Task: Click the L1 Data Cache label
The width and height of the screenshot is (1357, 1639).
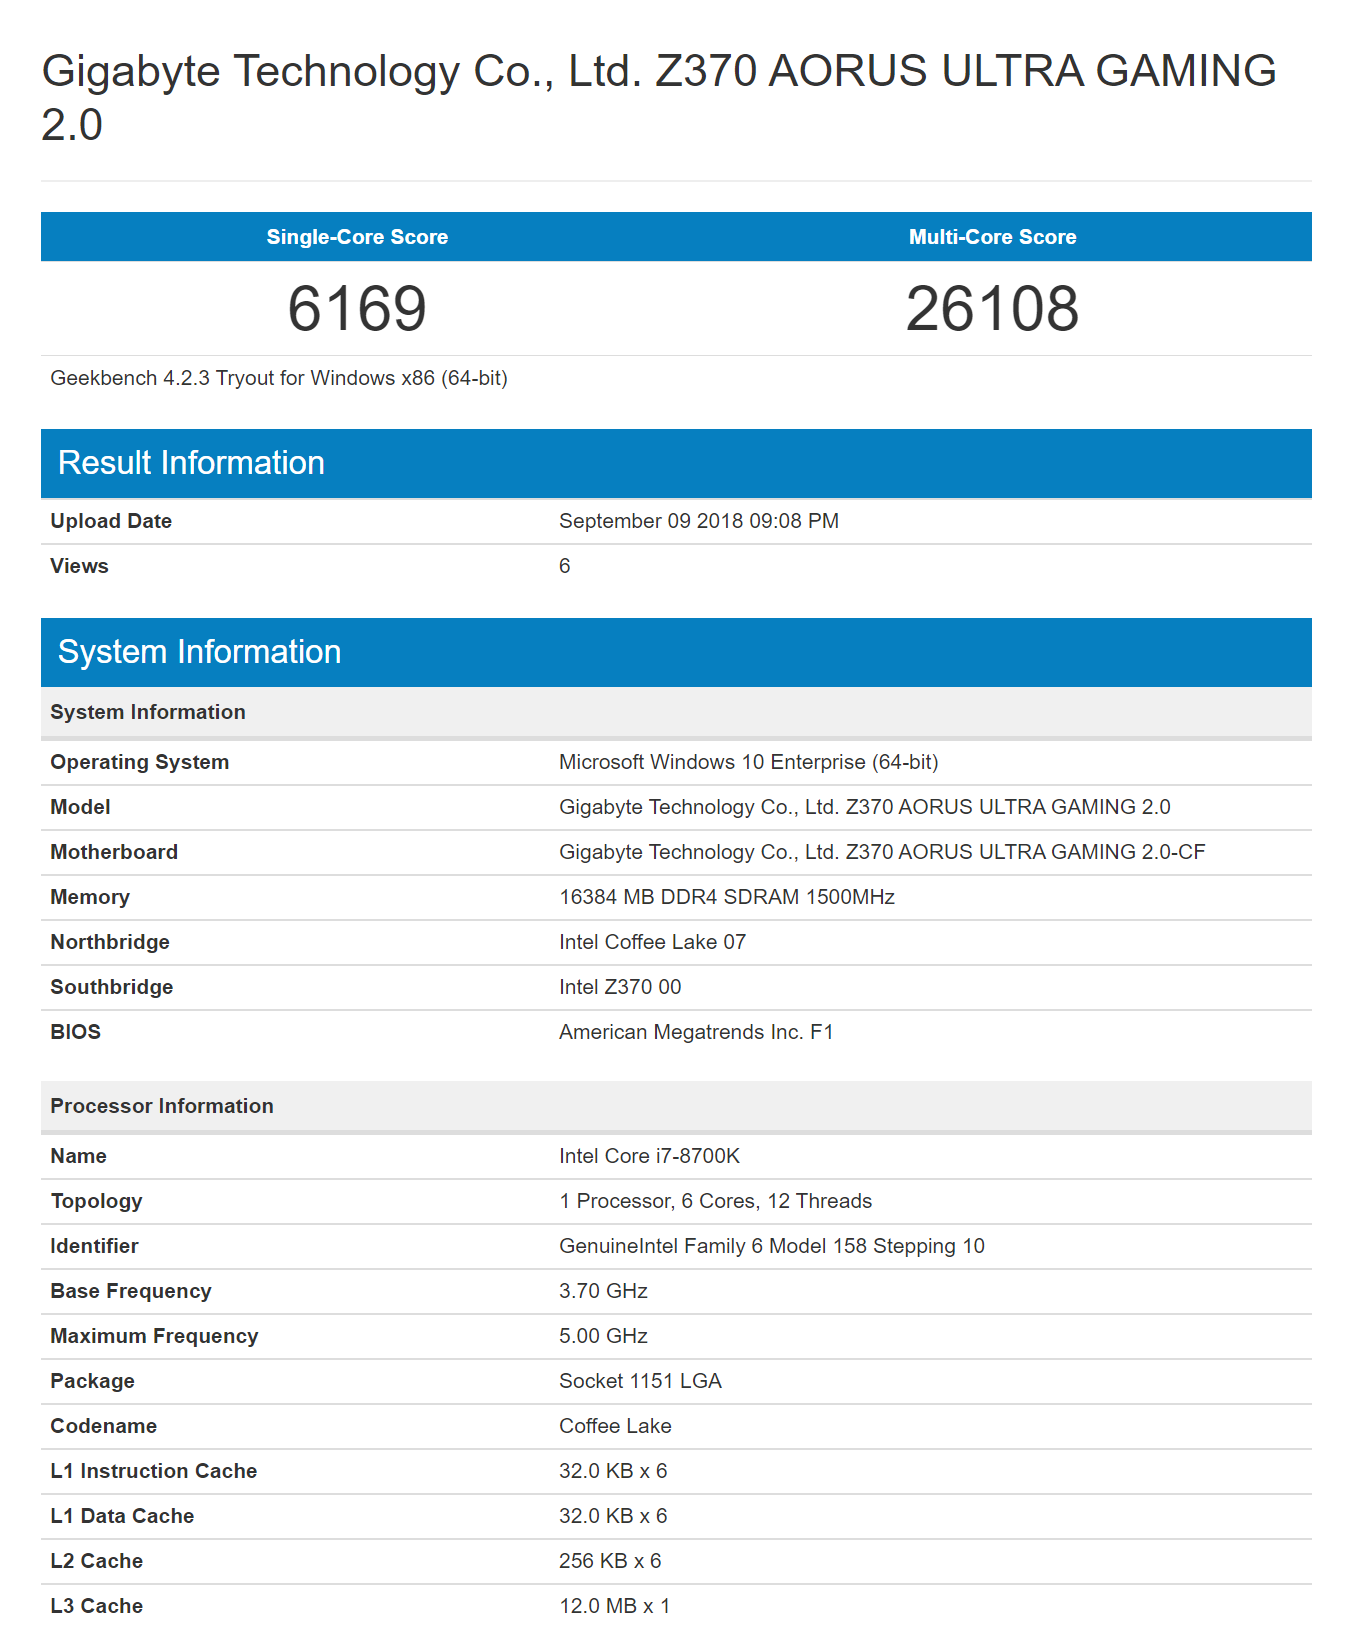Action: tap(122, 1516)
